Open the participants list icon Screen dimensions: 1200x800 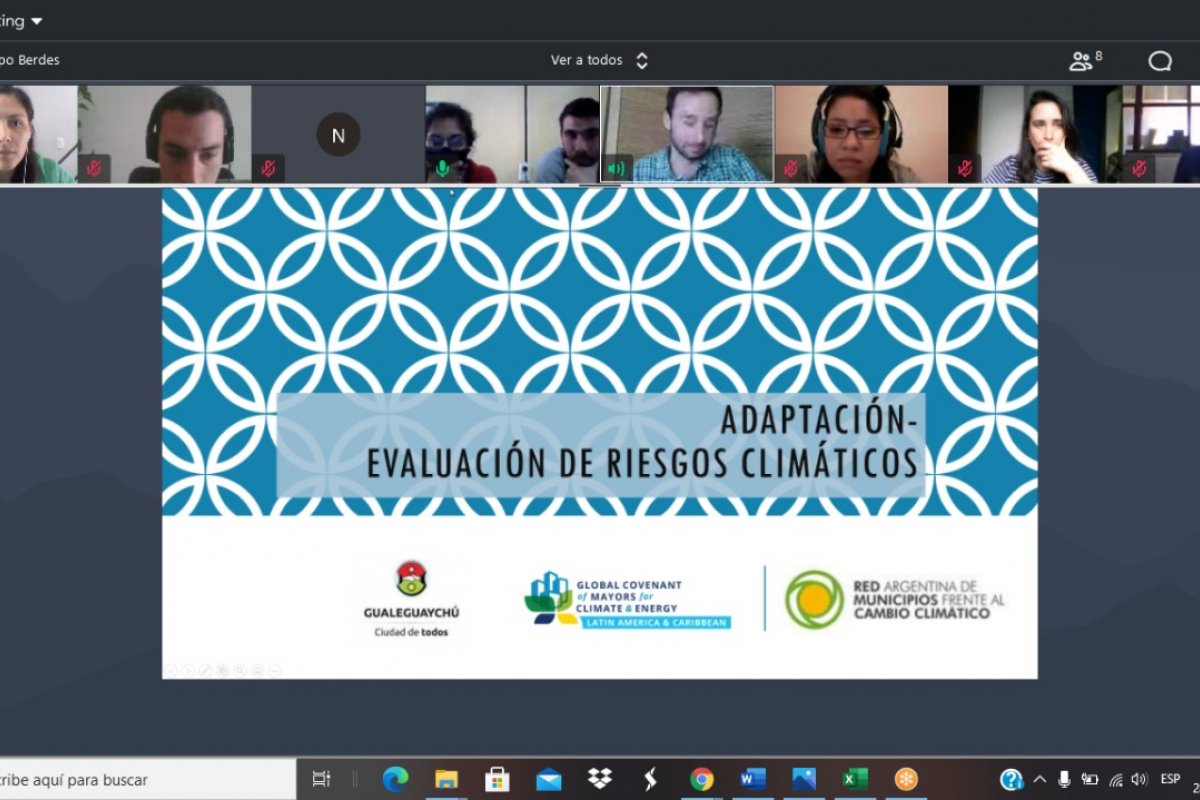[x=1083, y=61]
